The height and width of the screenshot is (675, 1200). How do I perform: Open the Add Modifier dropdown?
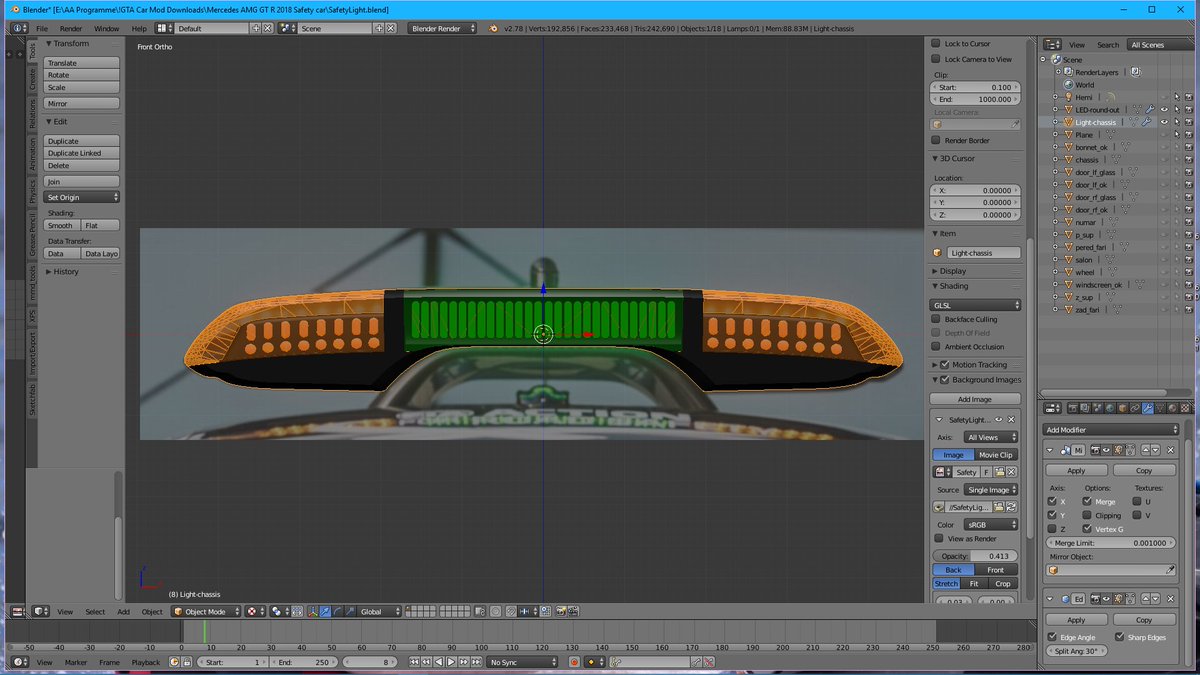click(x=1110, y=430)
